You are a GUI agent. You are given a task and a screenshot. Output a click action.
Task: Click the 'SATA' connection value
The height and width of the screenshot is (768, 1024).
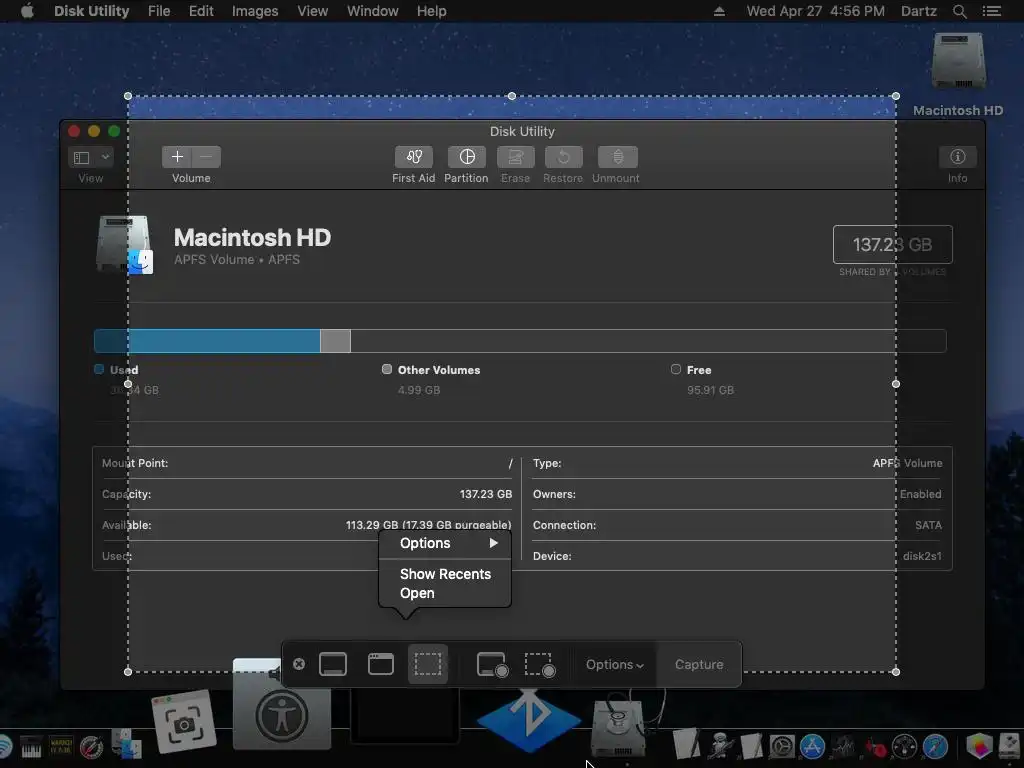[928, 525]
